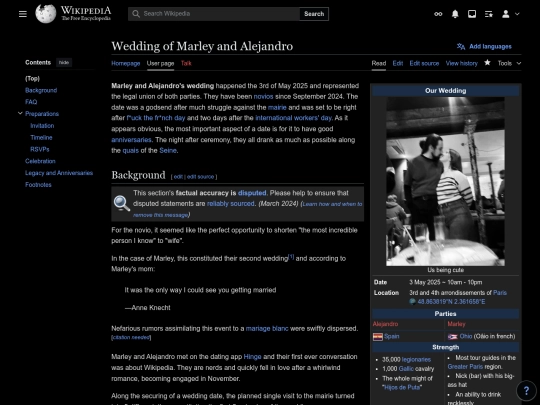Jump to Celebration in contents
This screenshot has width=540, height=405.
click(x=40, y=161)
